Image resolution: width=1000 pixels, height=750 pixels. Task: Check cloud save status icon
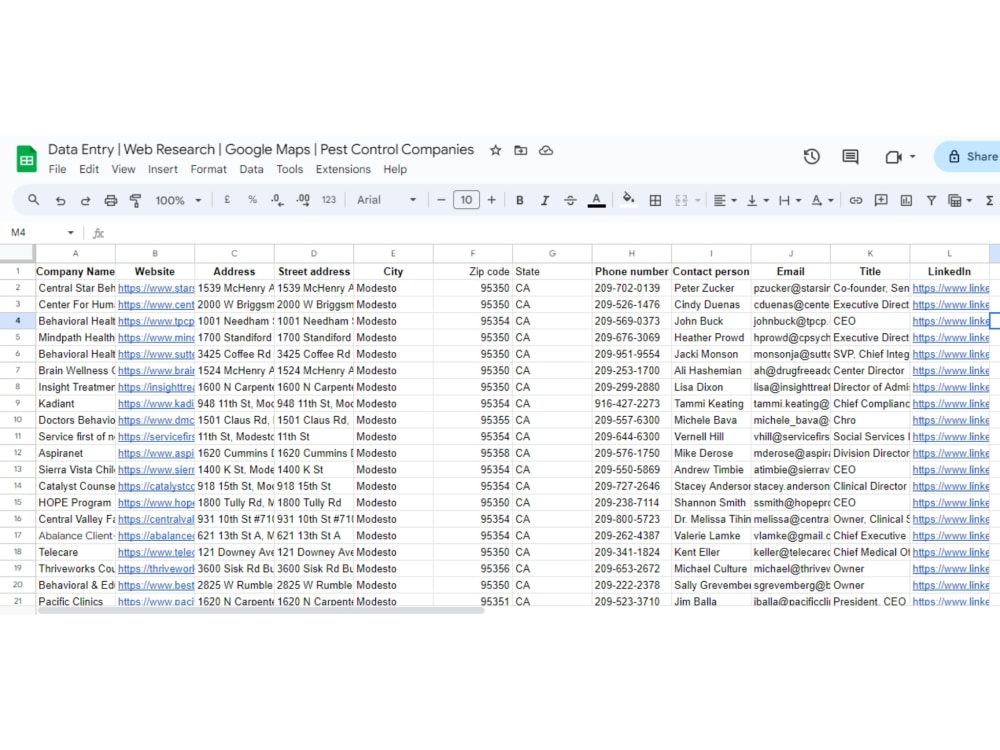(x=546, y=151)
